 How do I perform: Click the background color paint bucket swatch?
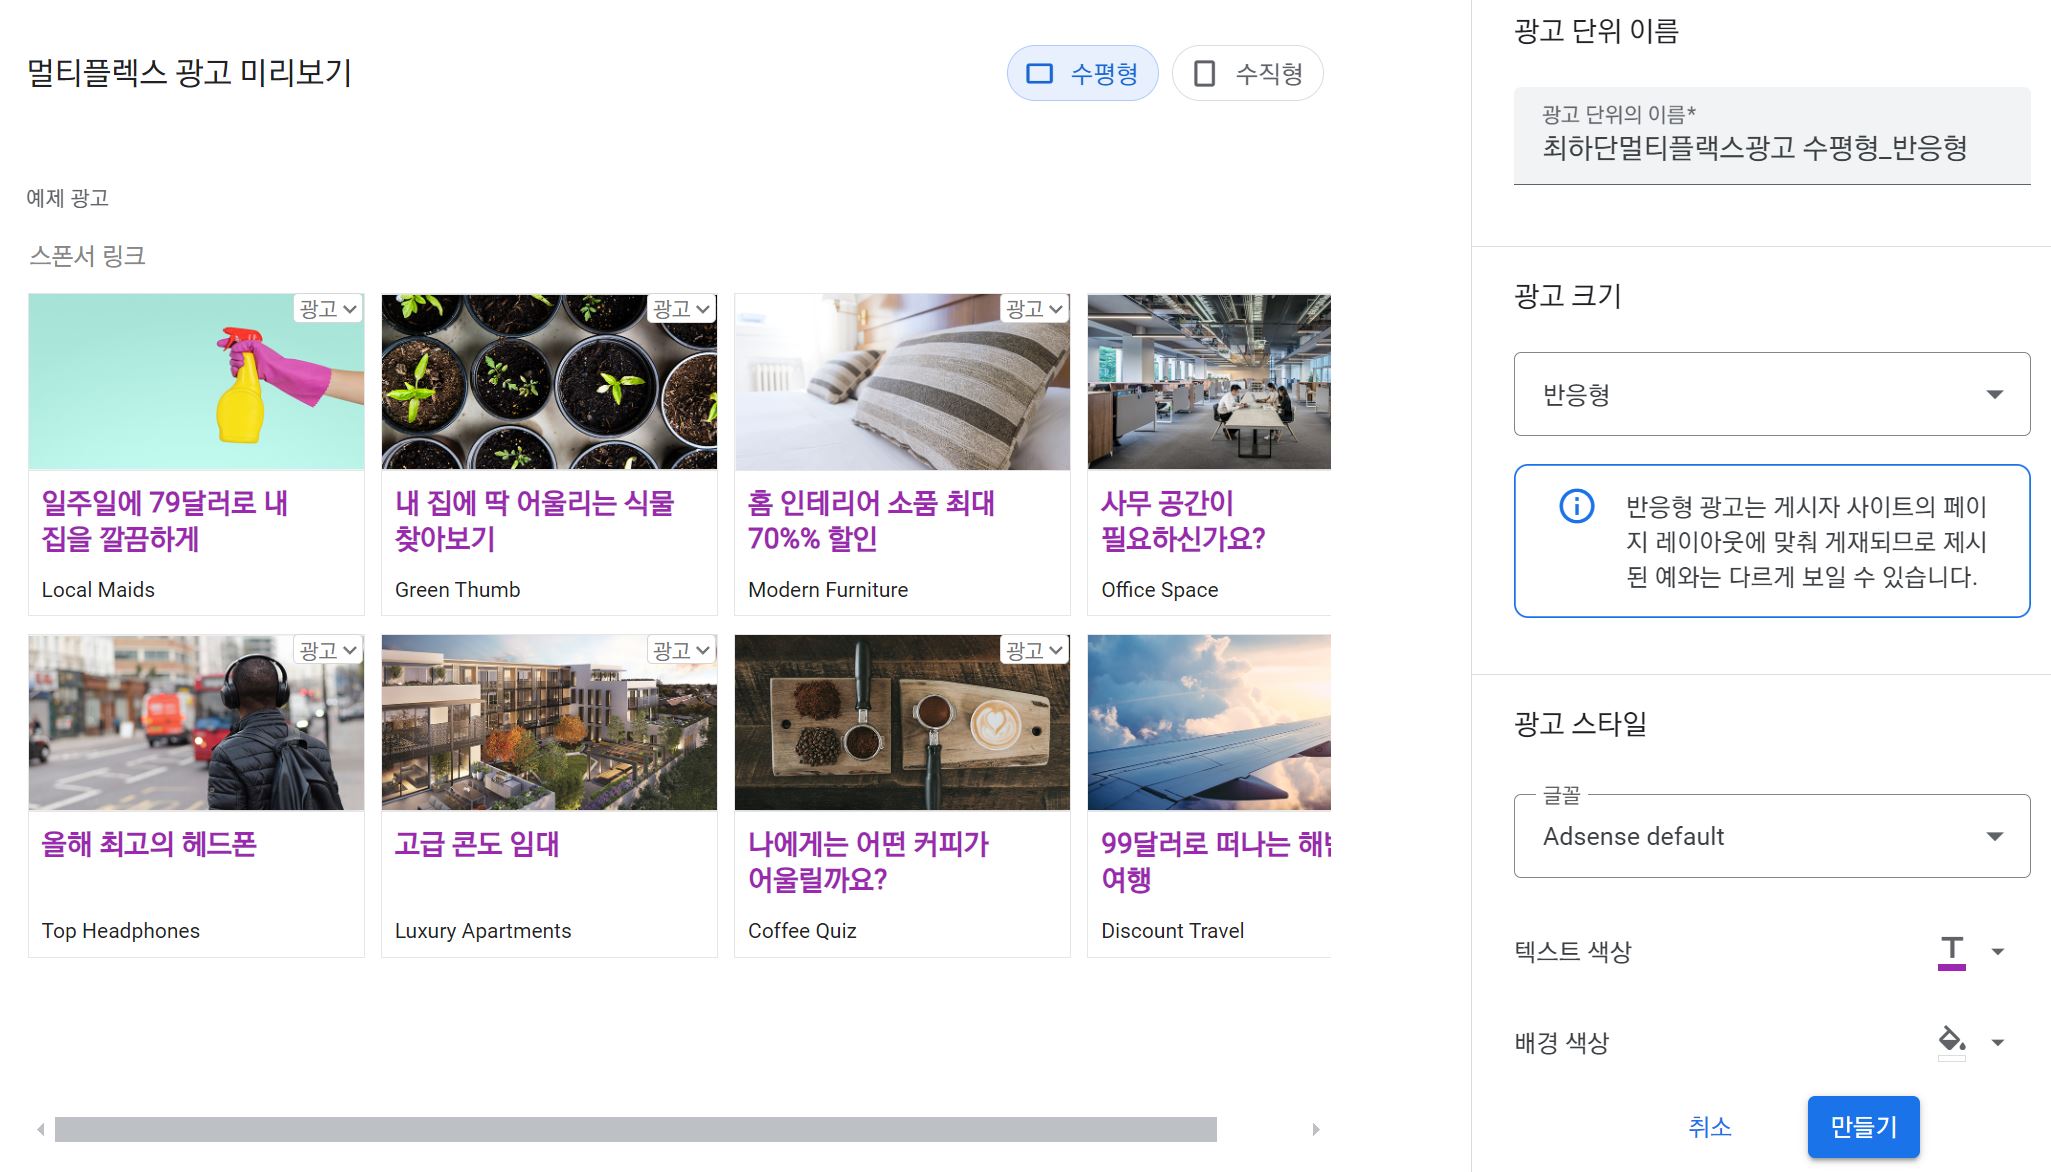[1951, 1040]
